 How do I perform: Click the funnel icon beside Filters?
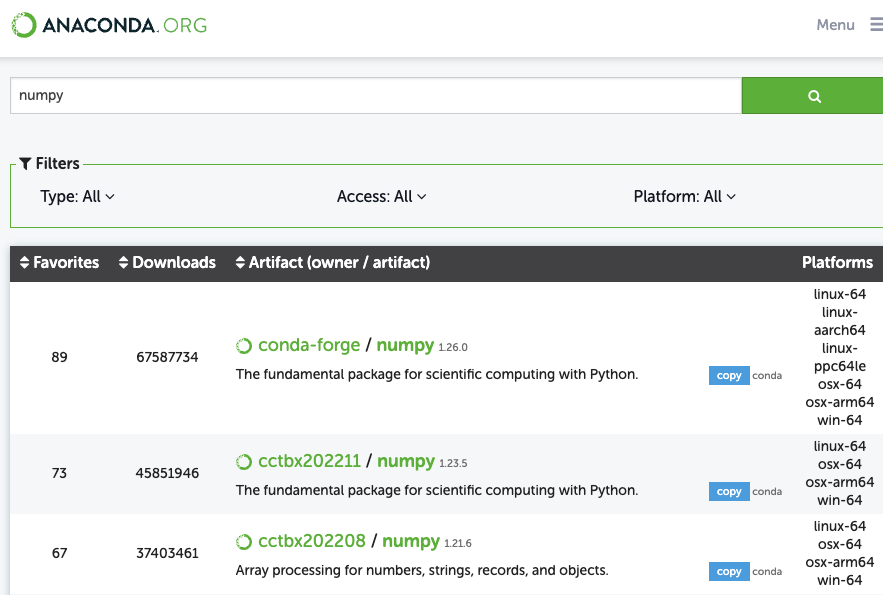[x=25, y=164]
